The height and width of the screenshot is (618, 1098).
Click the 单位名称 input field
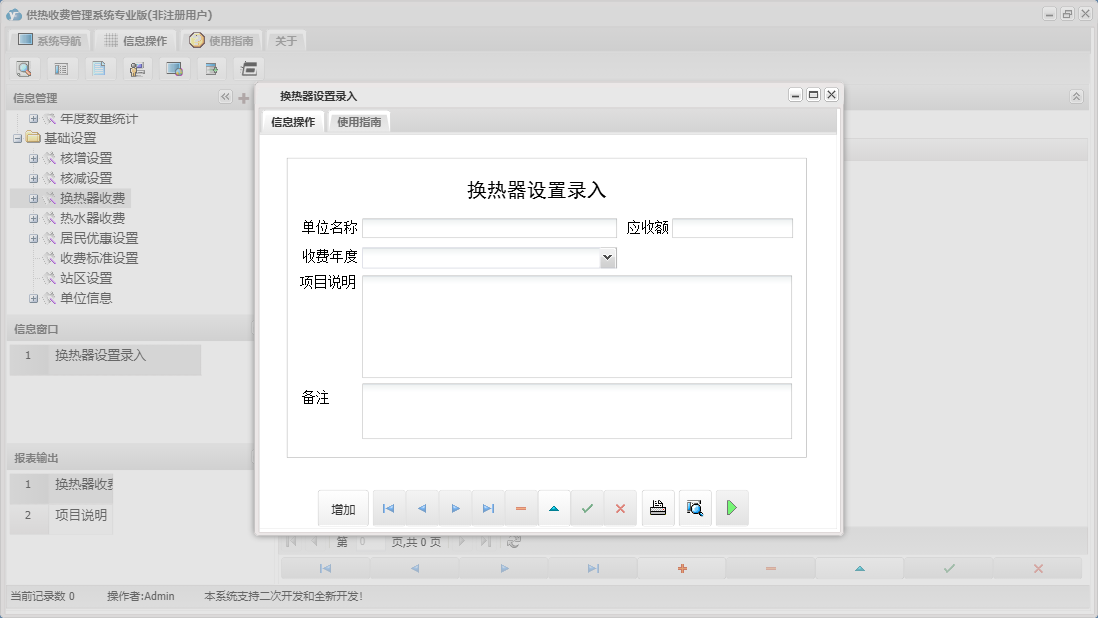(x=490, y=227)
